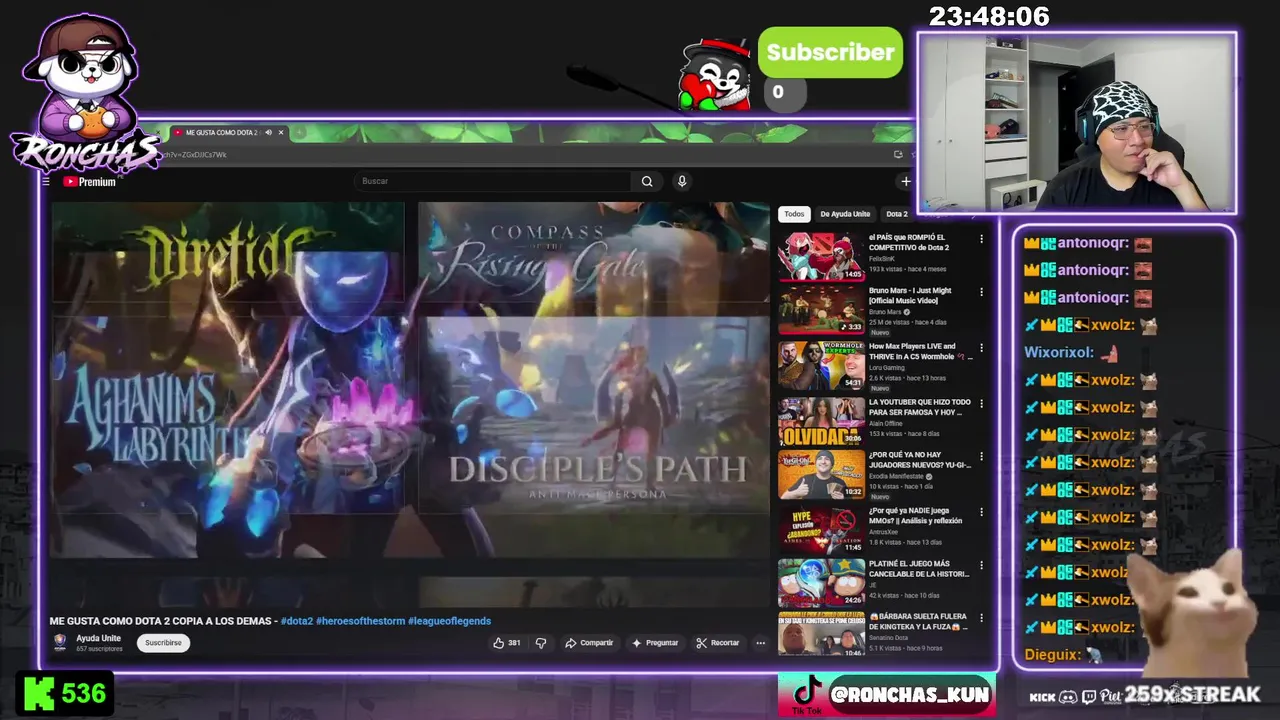The height and width of the screenshot is (720, 1280).
Task: Click the @RONCHAS_KUN TikTok handle
Action: click(x=909, y=694)
